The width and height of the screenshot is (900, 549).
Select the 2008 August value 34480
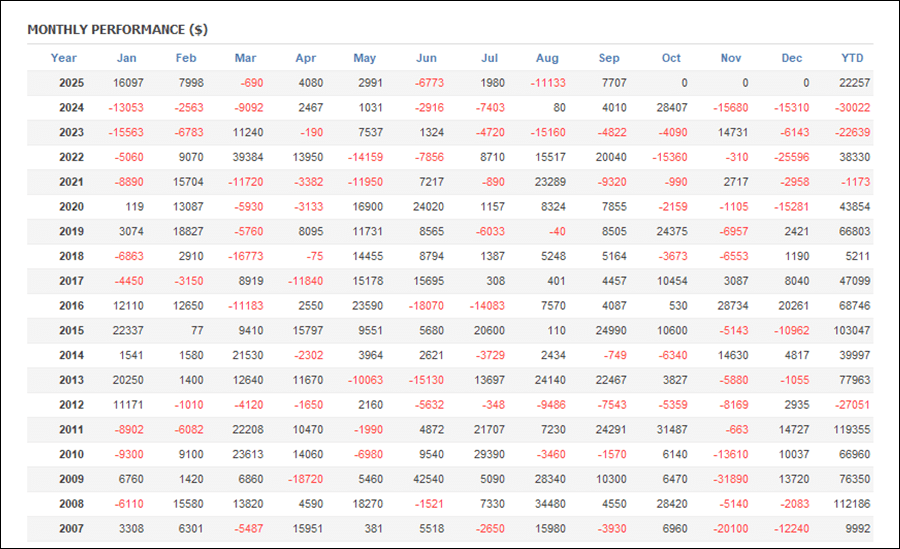coord(549,505)
